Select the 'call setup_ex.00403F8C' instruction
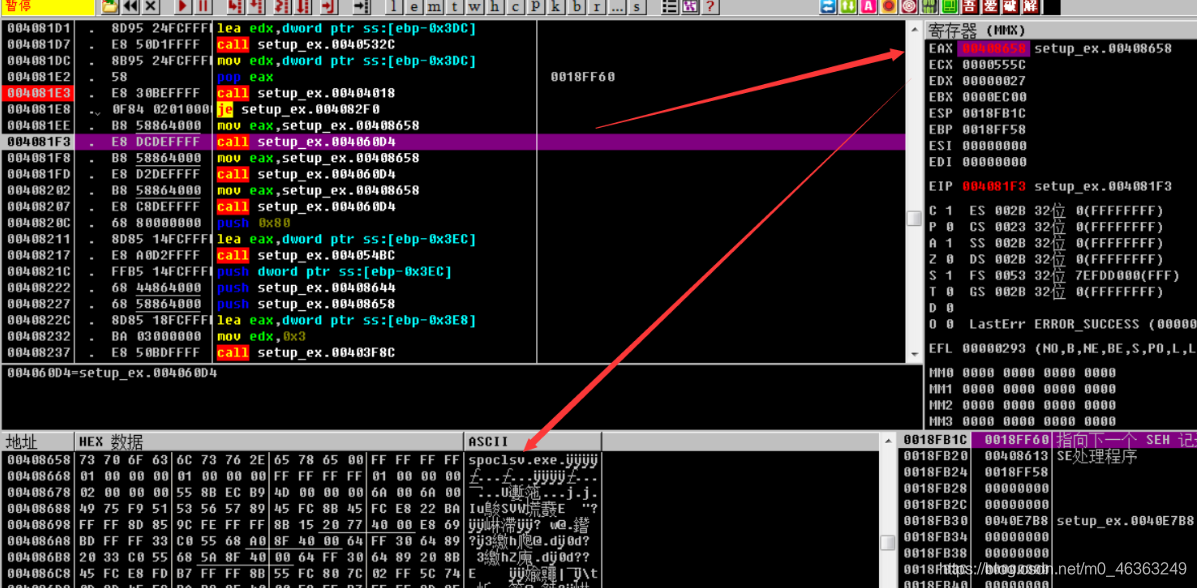The height and width of the screenshot is (588, 1197). tap(306, 352)
